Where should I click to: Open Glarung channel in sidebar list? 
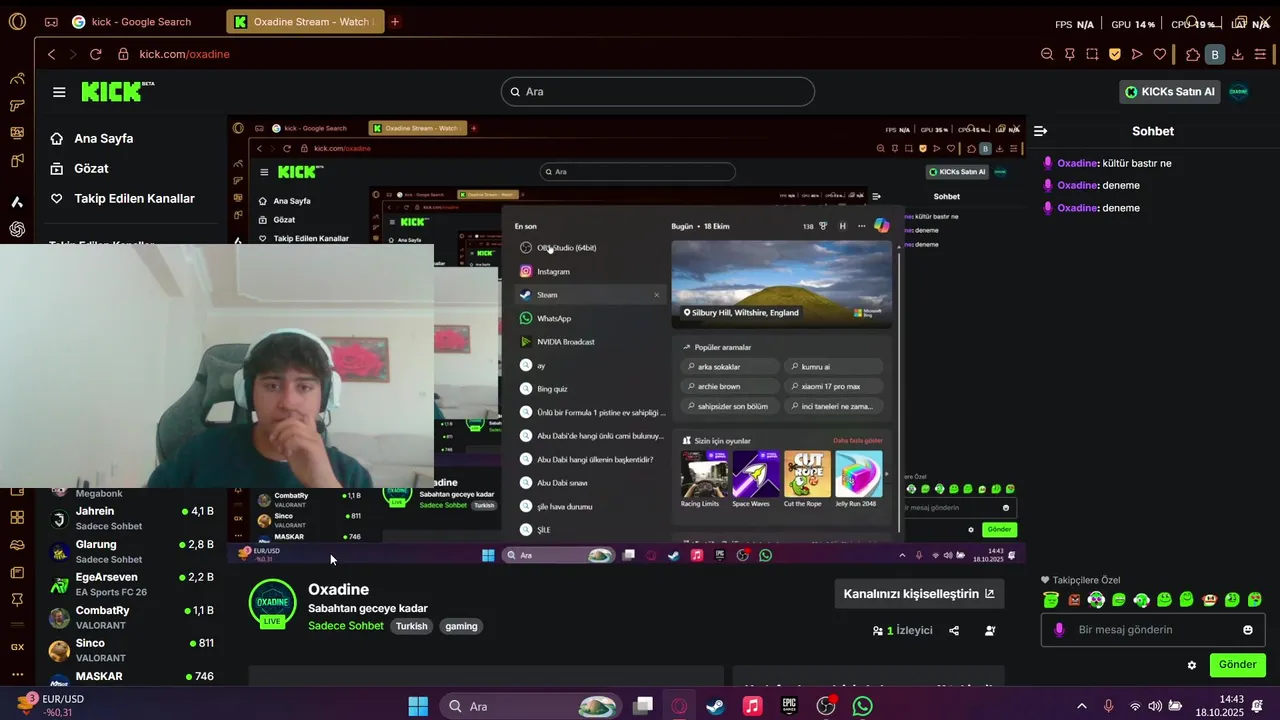(132, 551)
